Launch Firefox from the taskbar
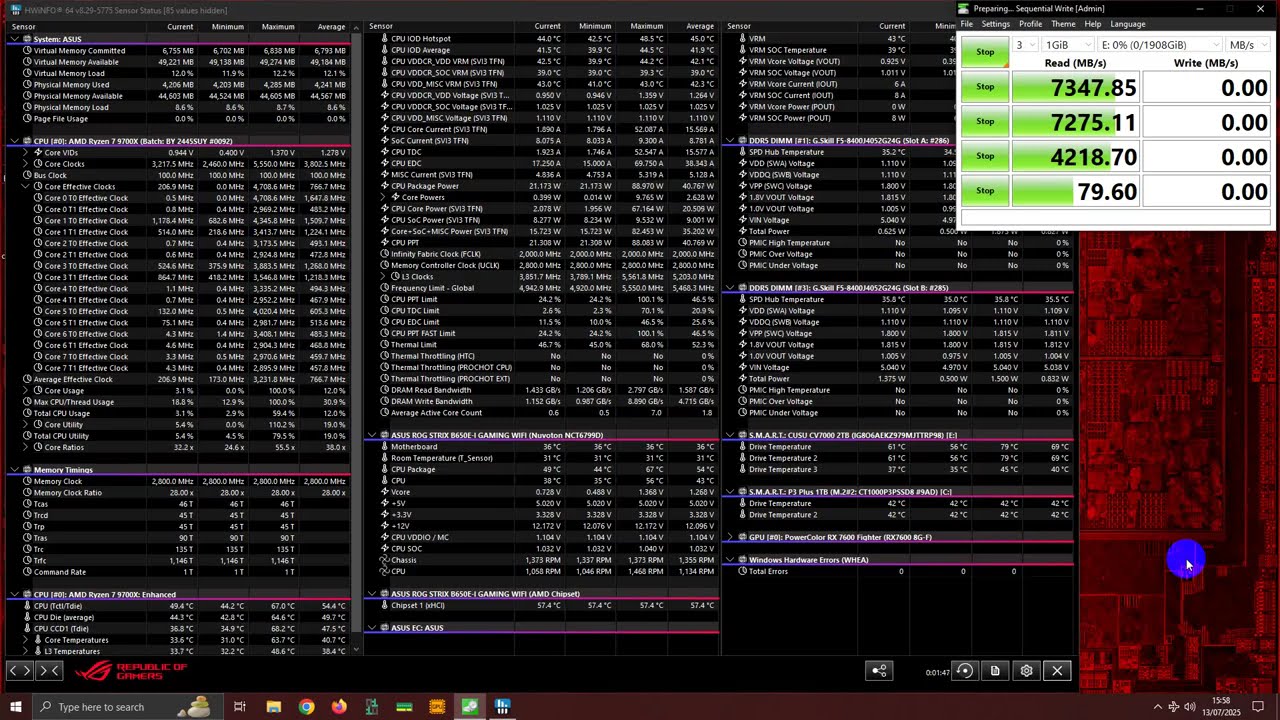The image size is (1280, 720). pos(339,707)
